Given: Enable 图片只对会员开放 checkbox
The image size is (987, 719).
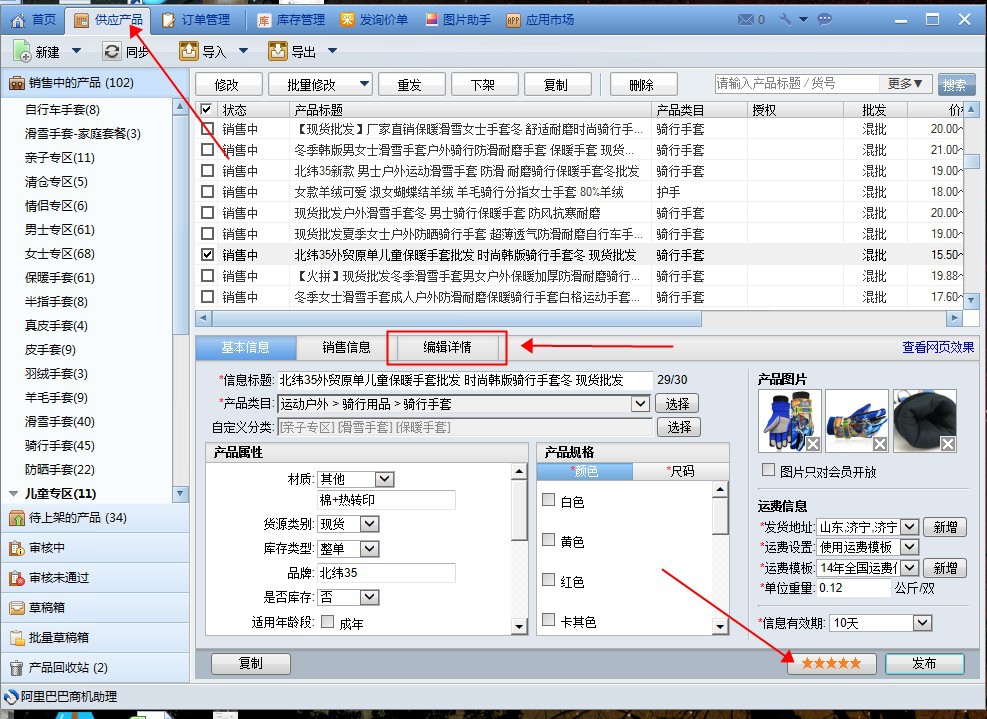Looking at the screenshot, I should (x=768, y=470).
